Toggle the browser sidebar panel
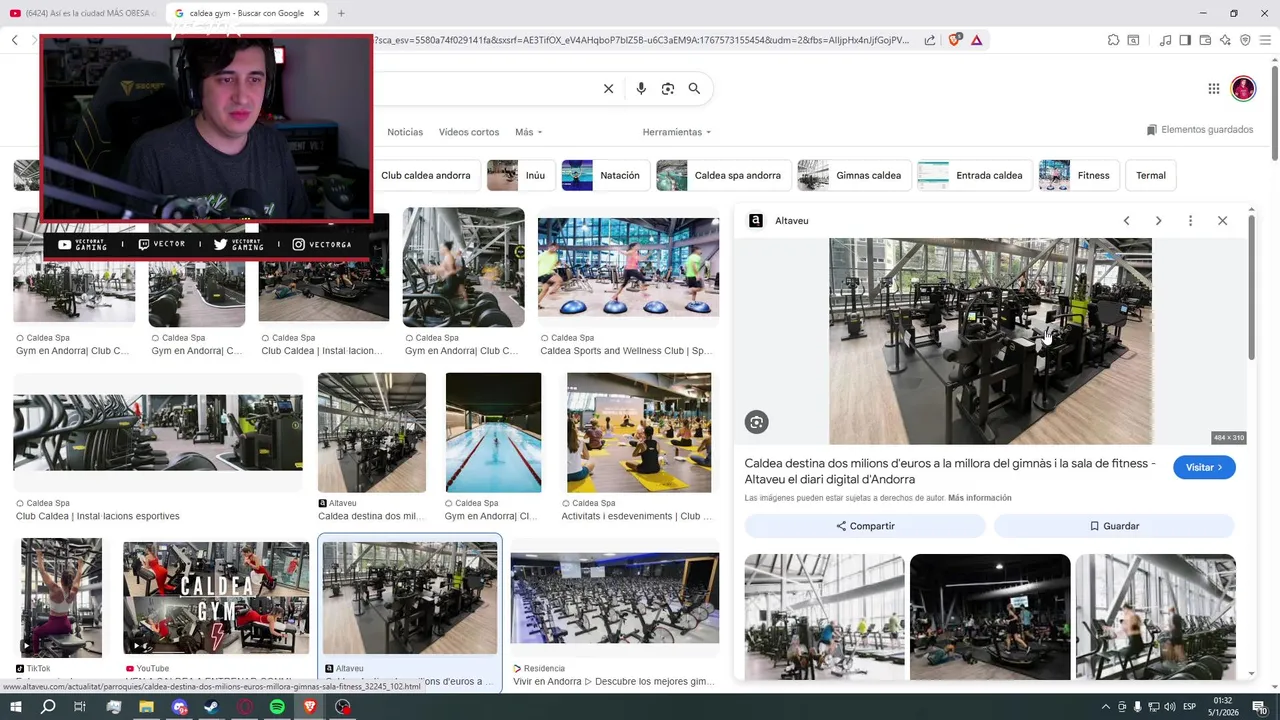This screenshot has width=1280, height=720. [1185, 40]
